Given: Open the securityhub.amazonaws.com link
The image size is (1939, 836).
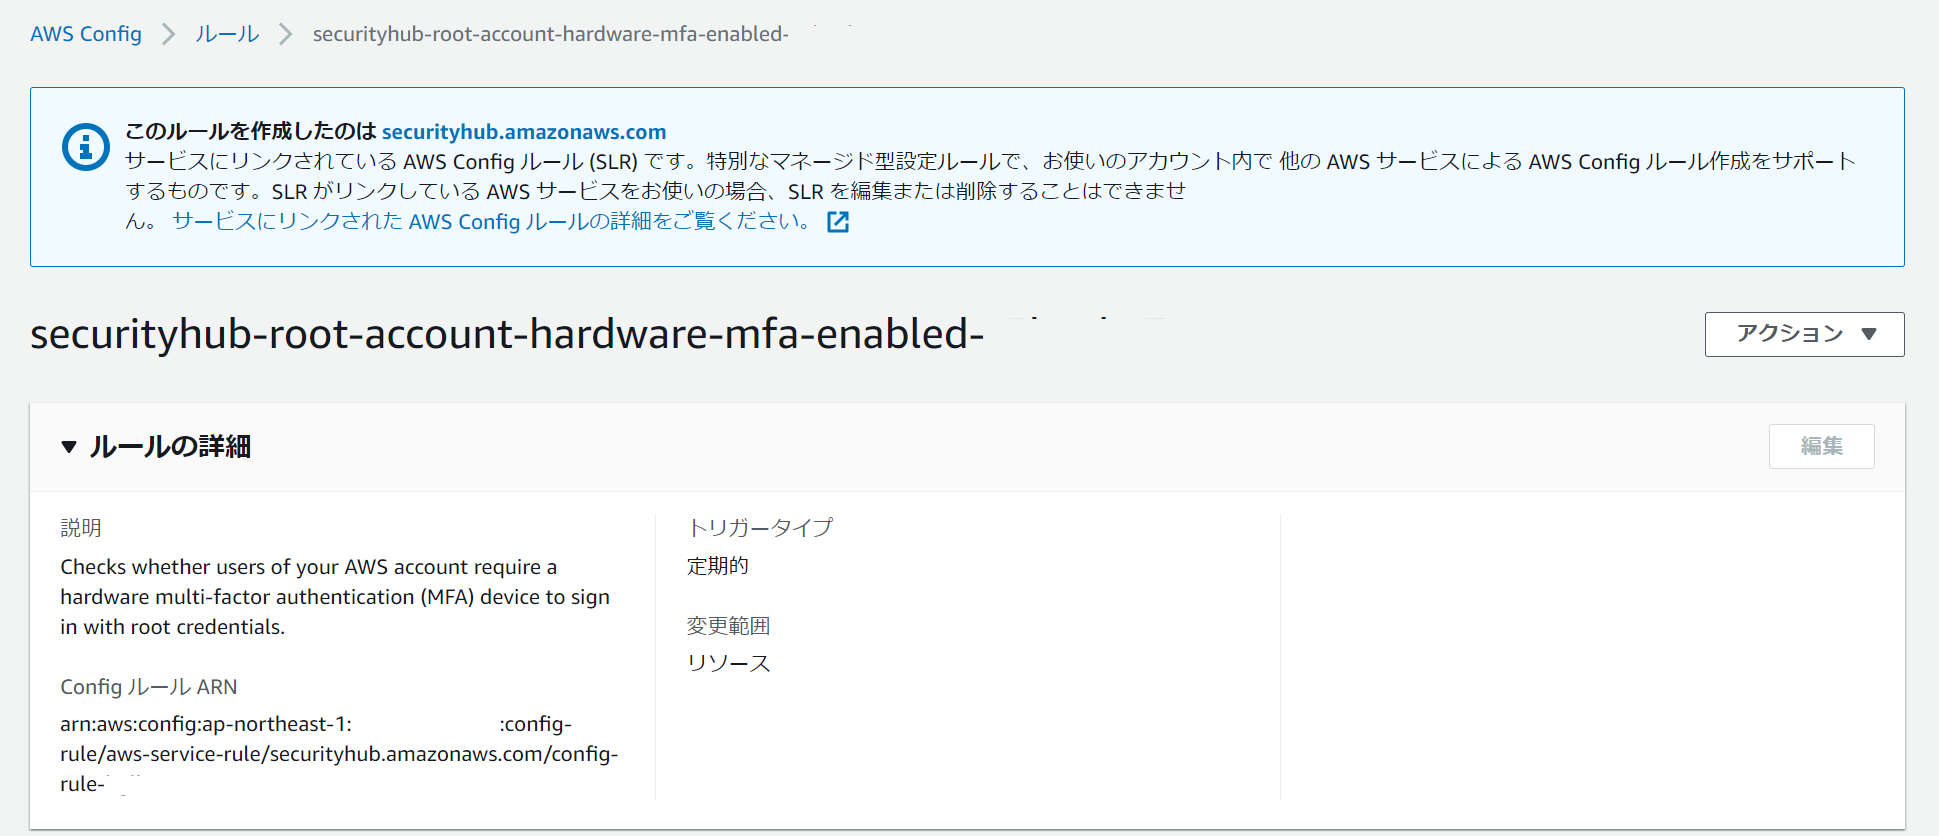Looking at the screenshot, I should [x=524, y=132].
